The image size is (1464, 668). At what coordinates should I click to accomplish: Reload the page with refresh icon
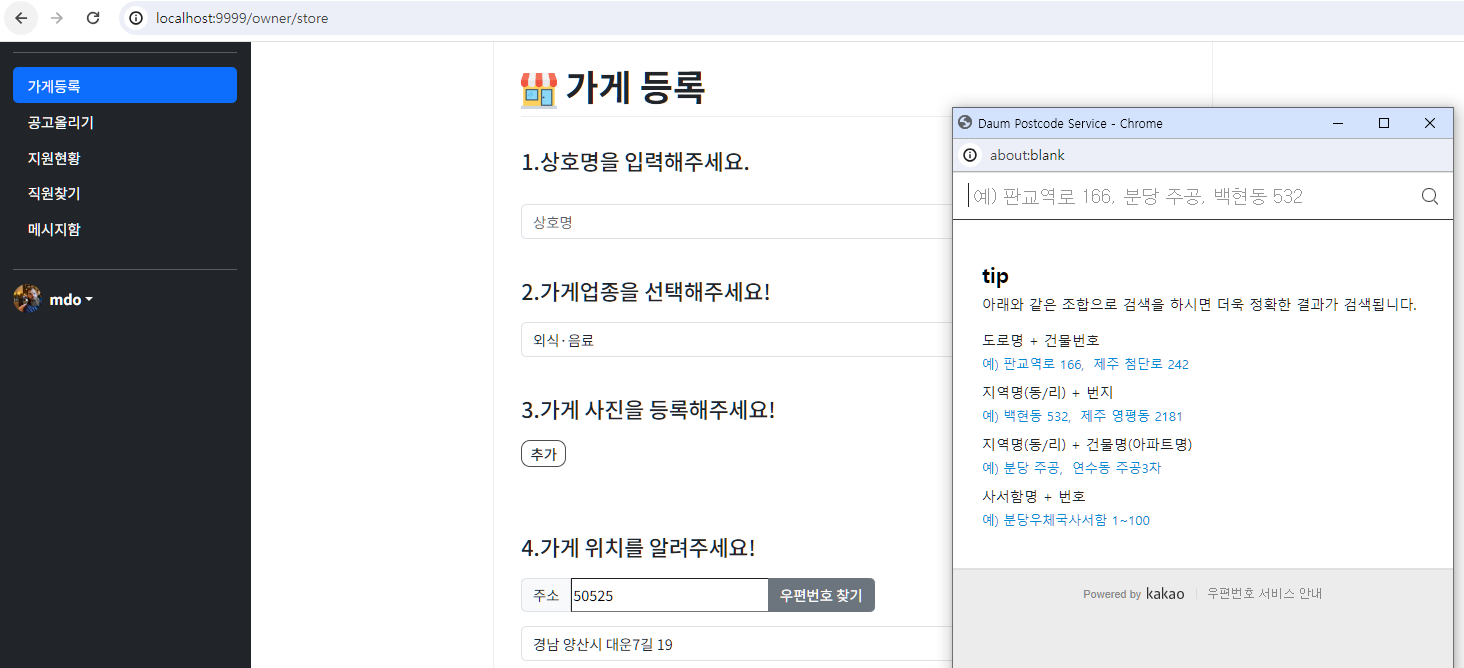coord(93,18)
